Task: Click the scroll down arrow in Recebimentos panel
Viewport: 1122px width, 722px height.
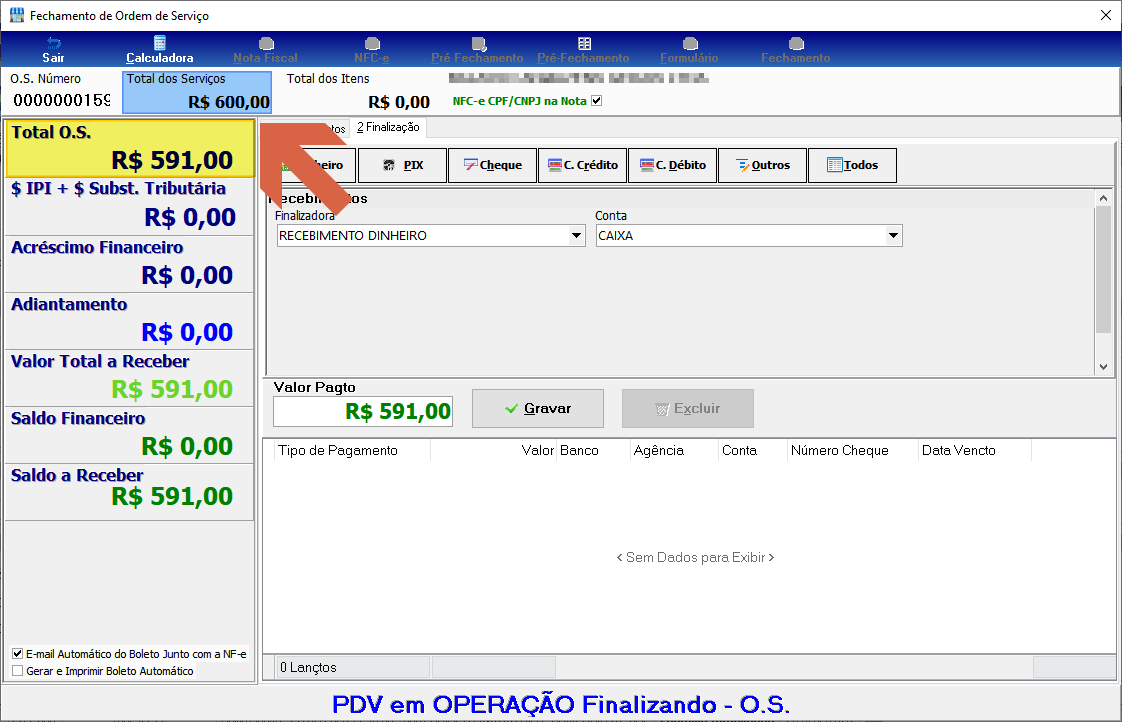Action: click(1103, 366)
